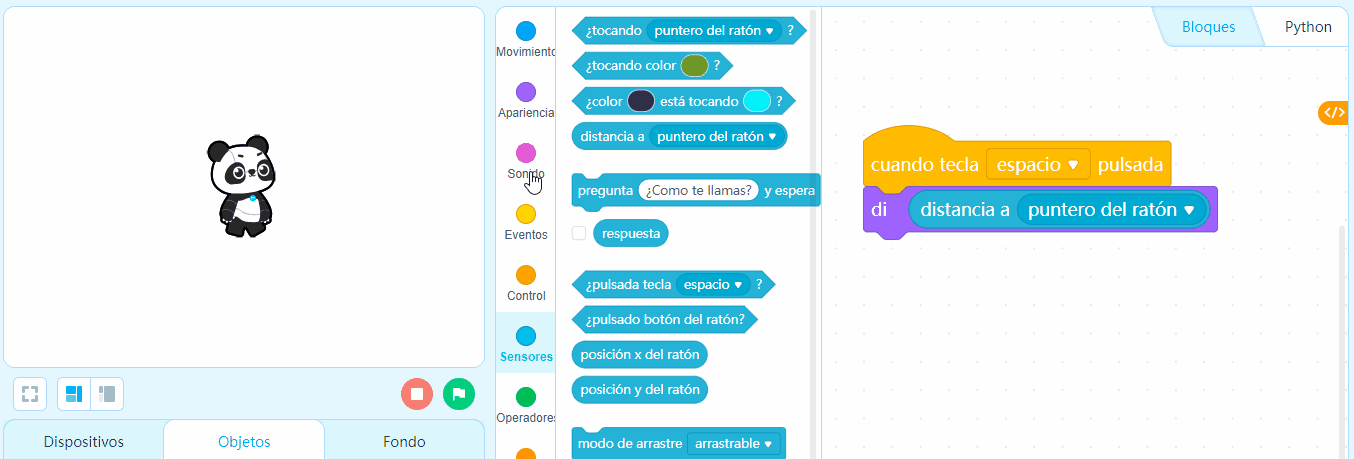This screenshot has width=1354, height=459.
Task: Click the respuesta reporter block
Action: (631, 233)
